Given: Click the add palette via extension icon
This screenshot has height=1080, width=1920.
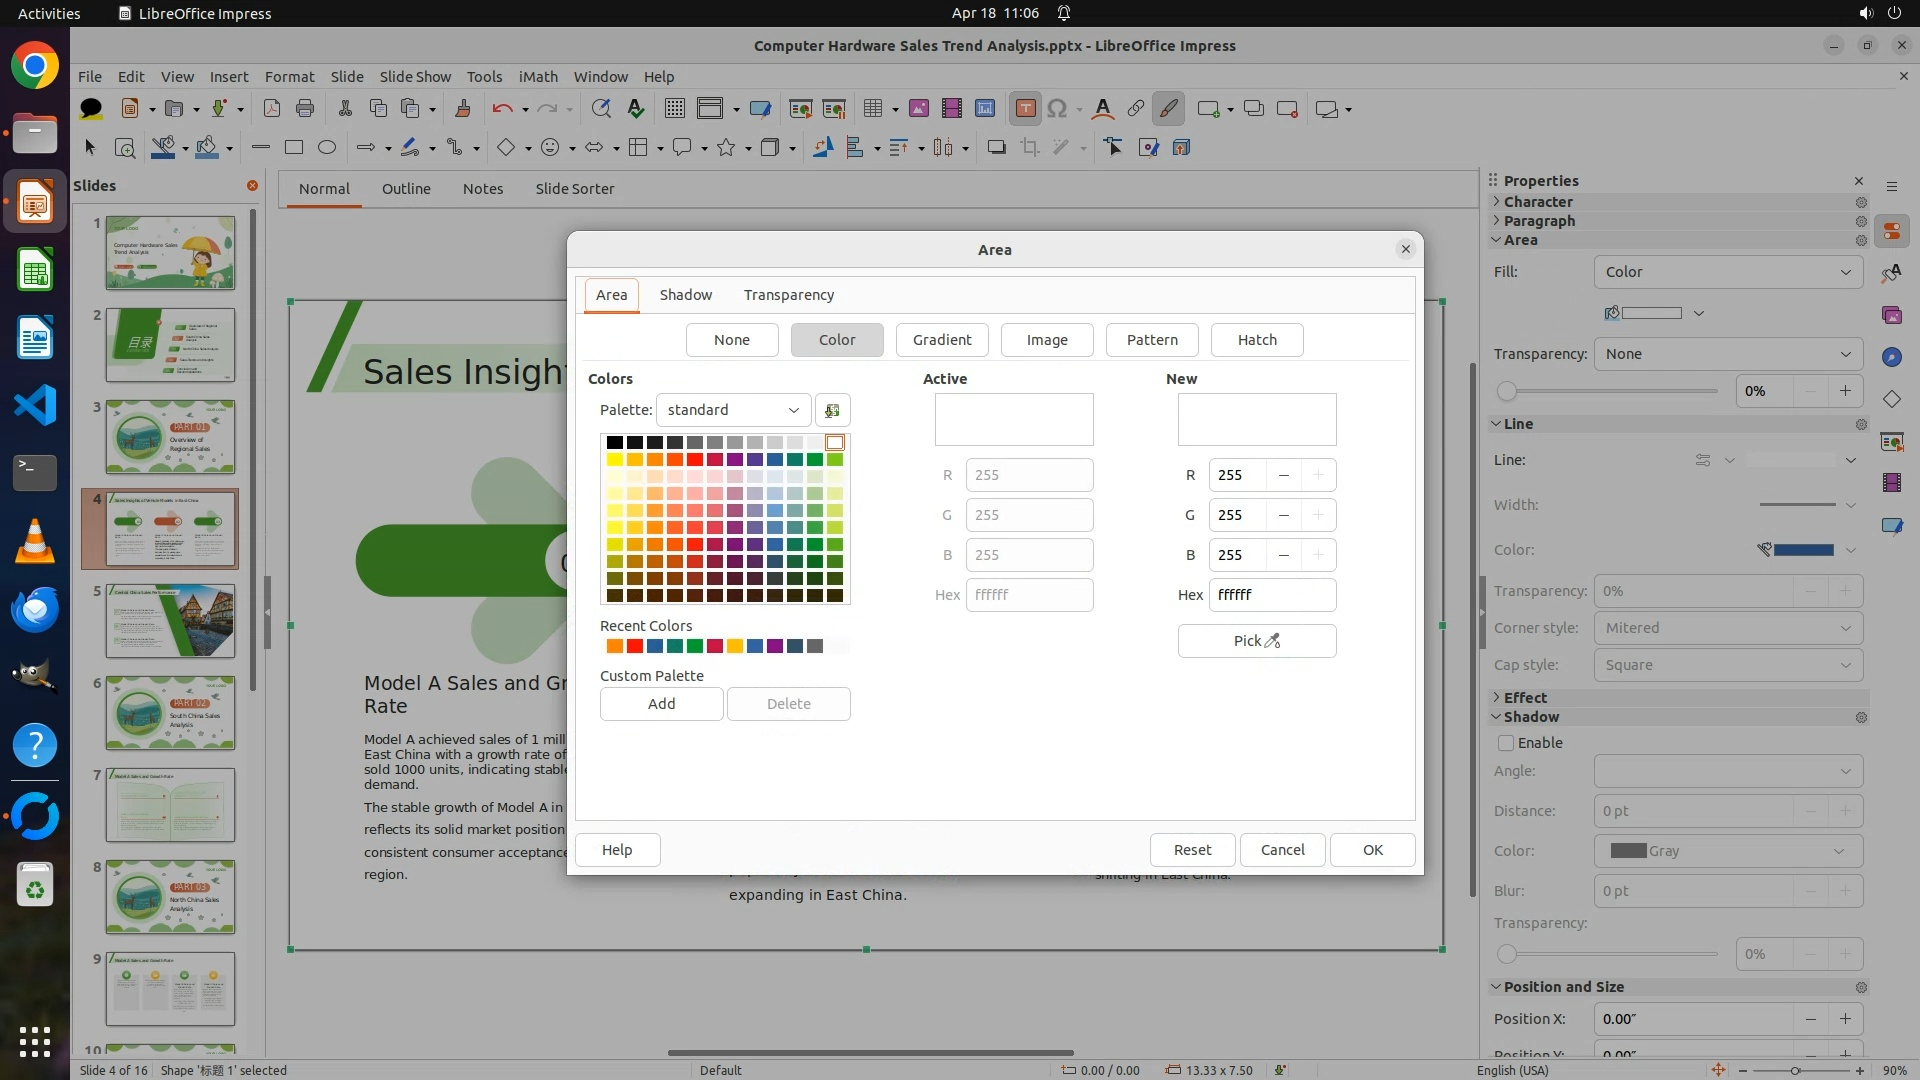Looking at the screenshot, I should [x=832, y=410].
